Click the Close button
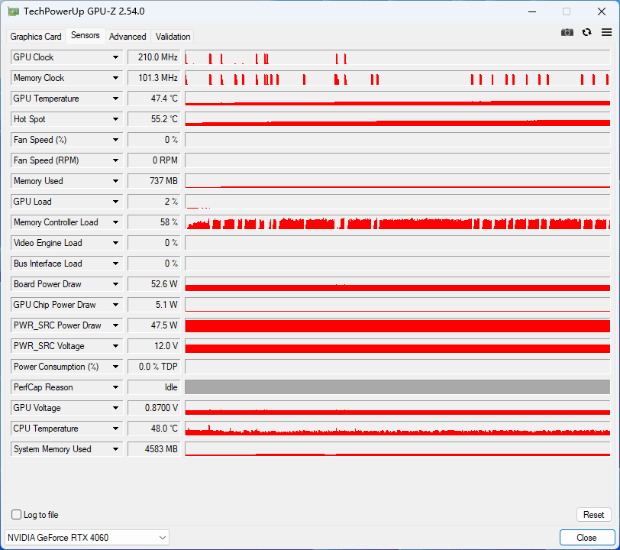 pos(586,537)
